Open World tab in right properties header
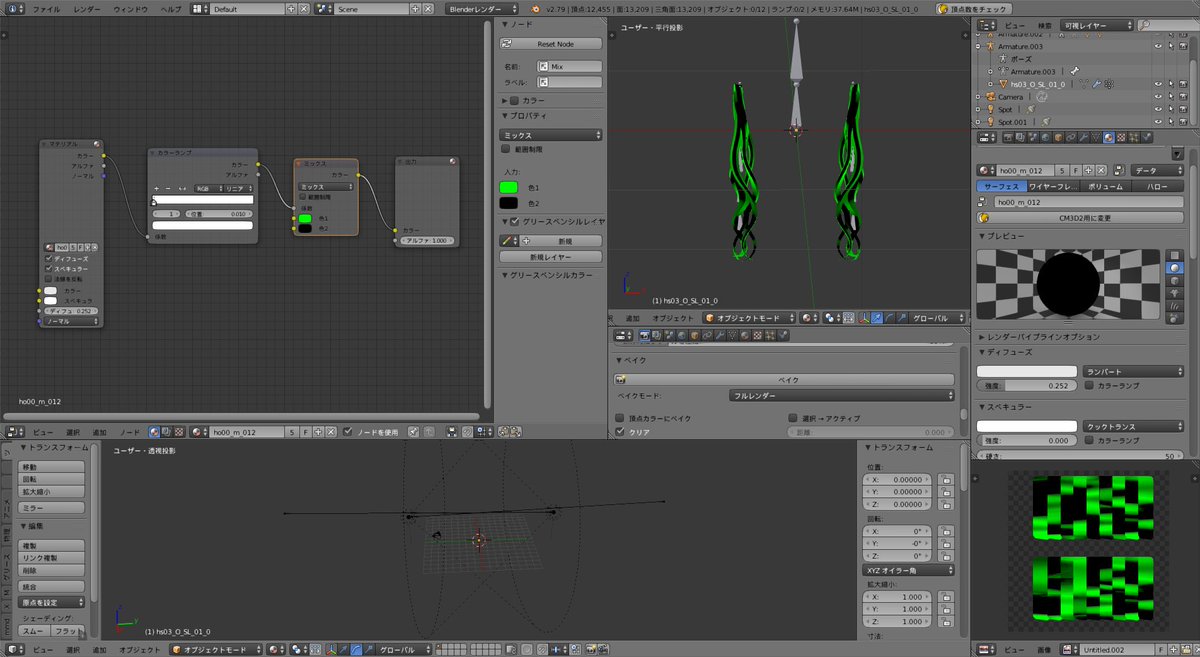 (1046, 137)
